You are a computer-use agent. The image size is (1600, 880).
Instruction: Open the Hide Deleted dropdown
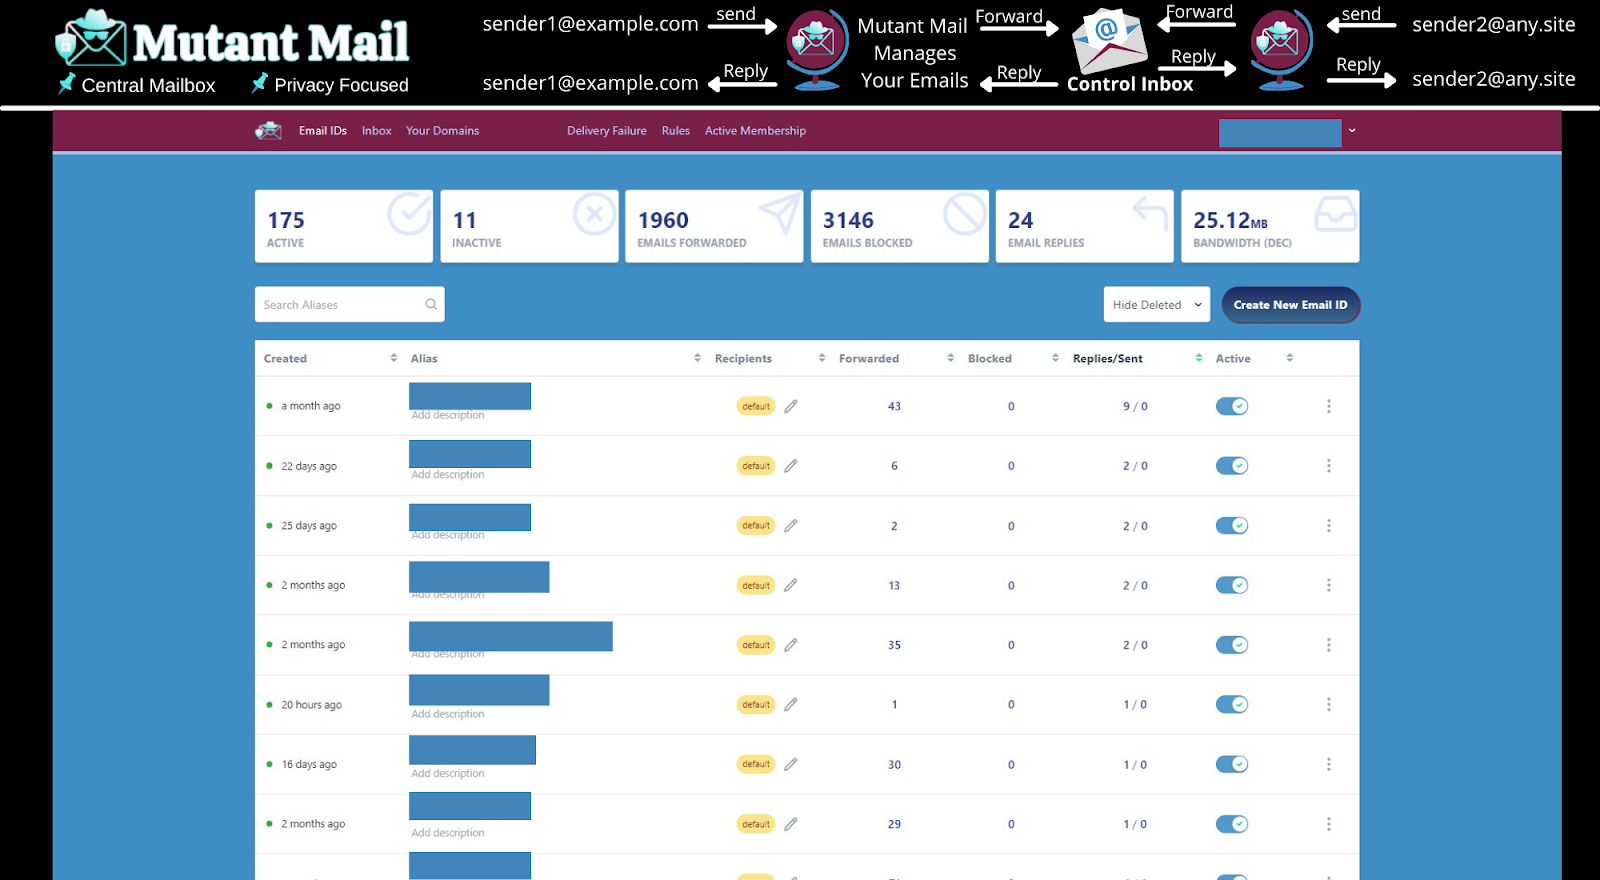point(1157,305)
